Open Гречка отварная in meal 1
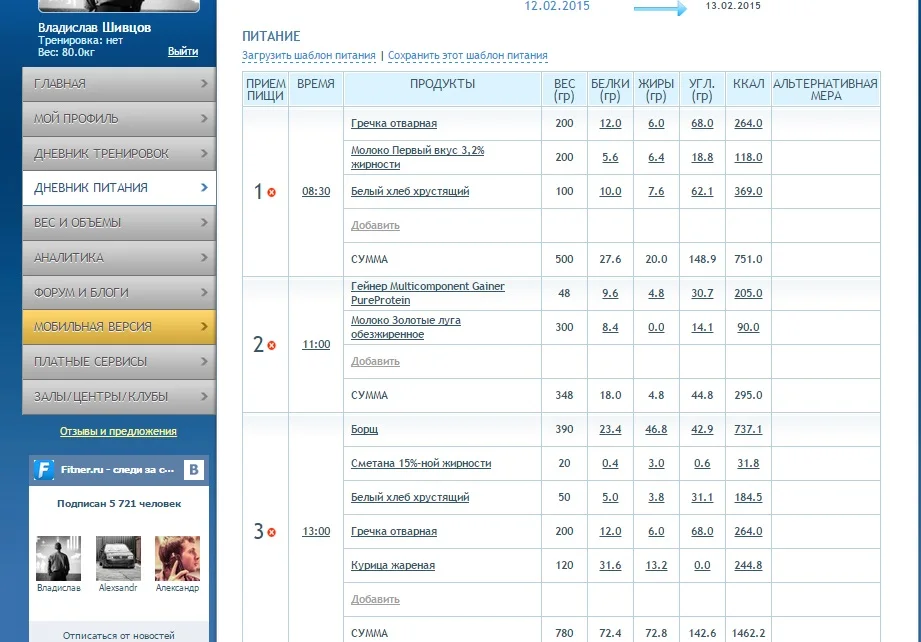 point(394,123)
